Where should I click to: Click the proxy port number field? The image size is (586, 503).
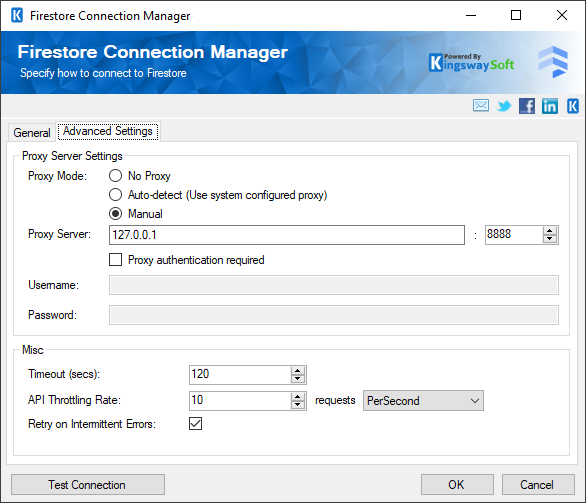click(514, 235)
